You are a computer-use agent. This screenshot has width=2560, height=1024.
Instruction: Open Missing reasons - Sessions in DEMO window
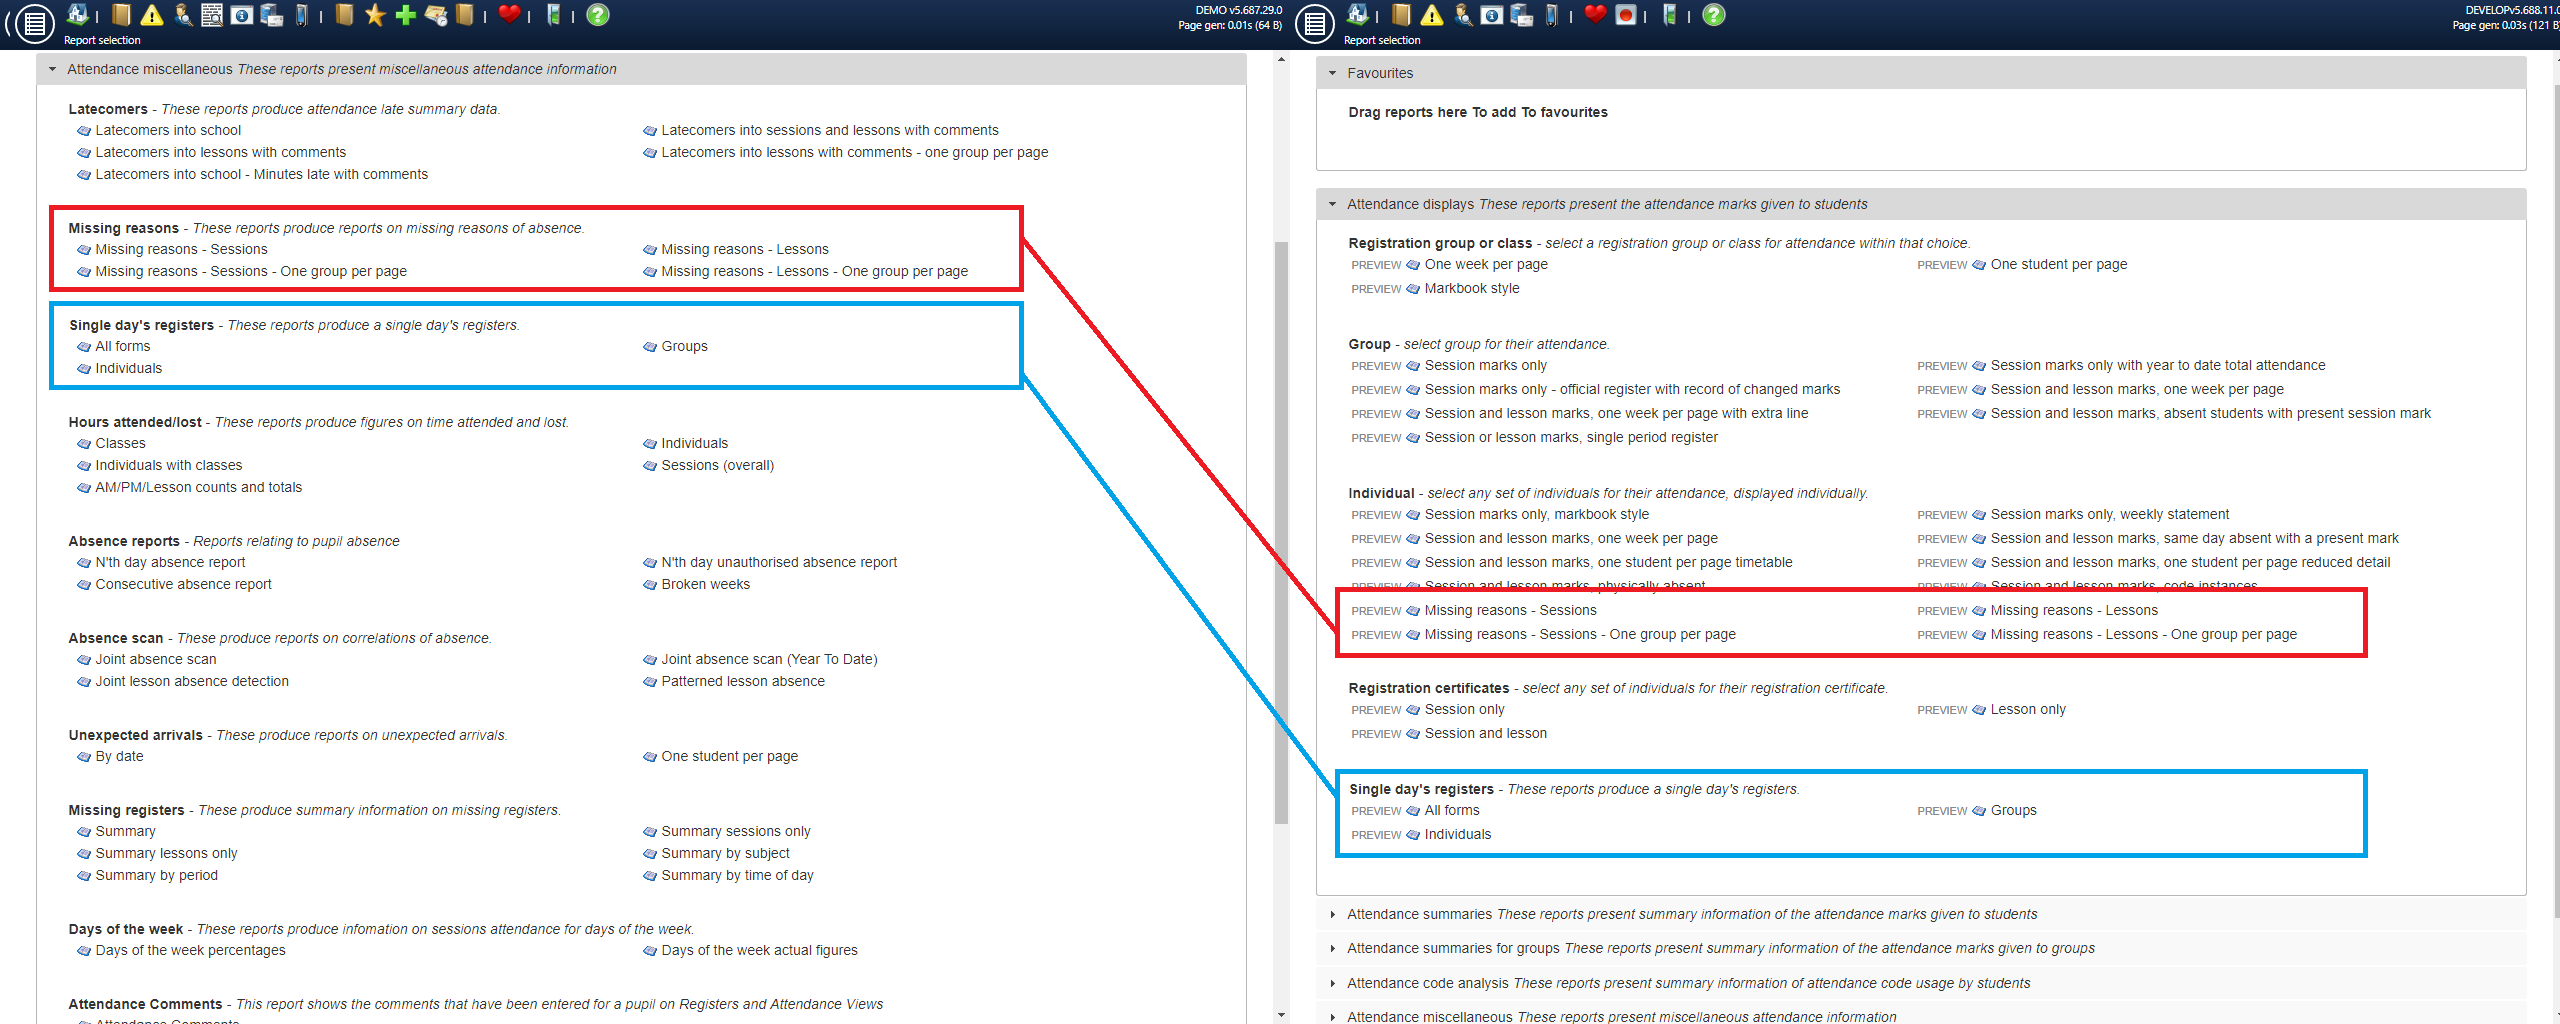(181, 249)
